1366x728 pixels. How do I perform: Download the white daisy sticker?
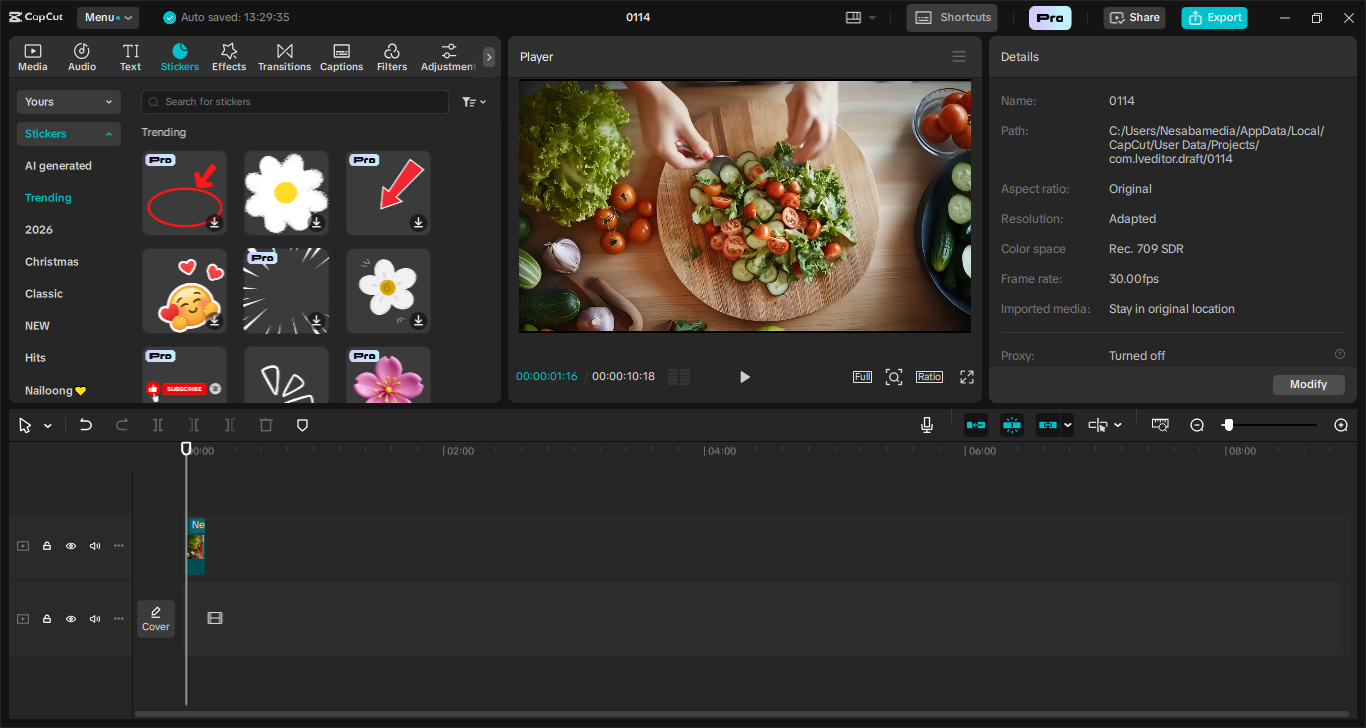point(316,222)
